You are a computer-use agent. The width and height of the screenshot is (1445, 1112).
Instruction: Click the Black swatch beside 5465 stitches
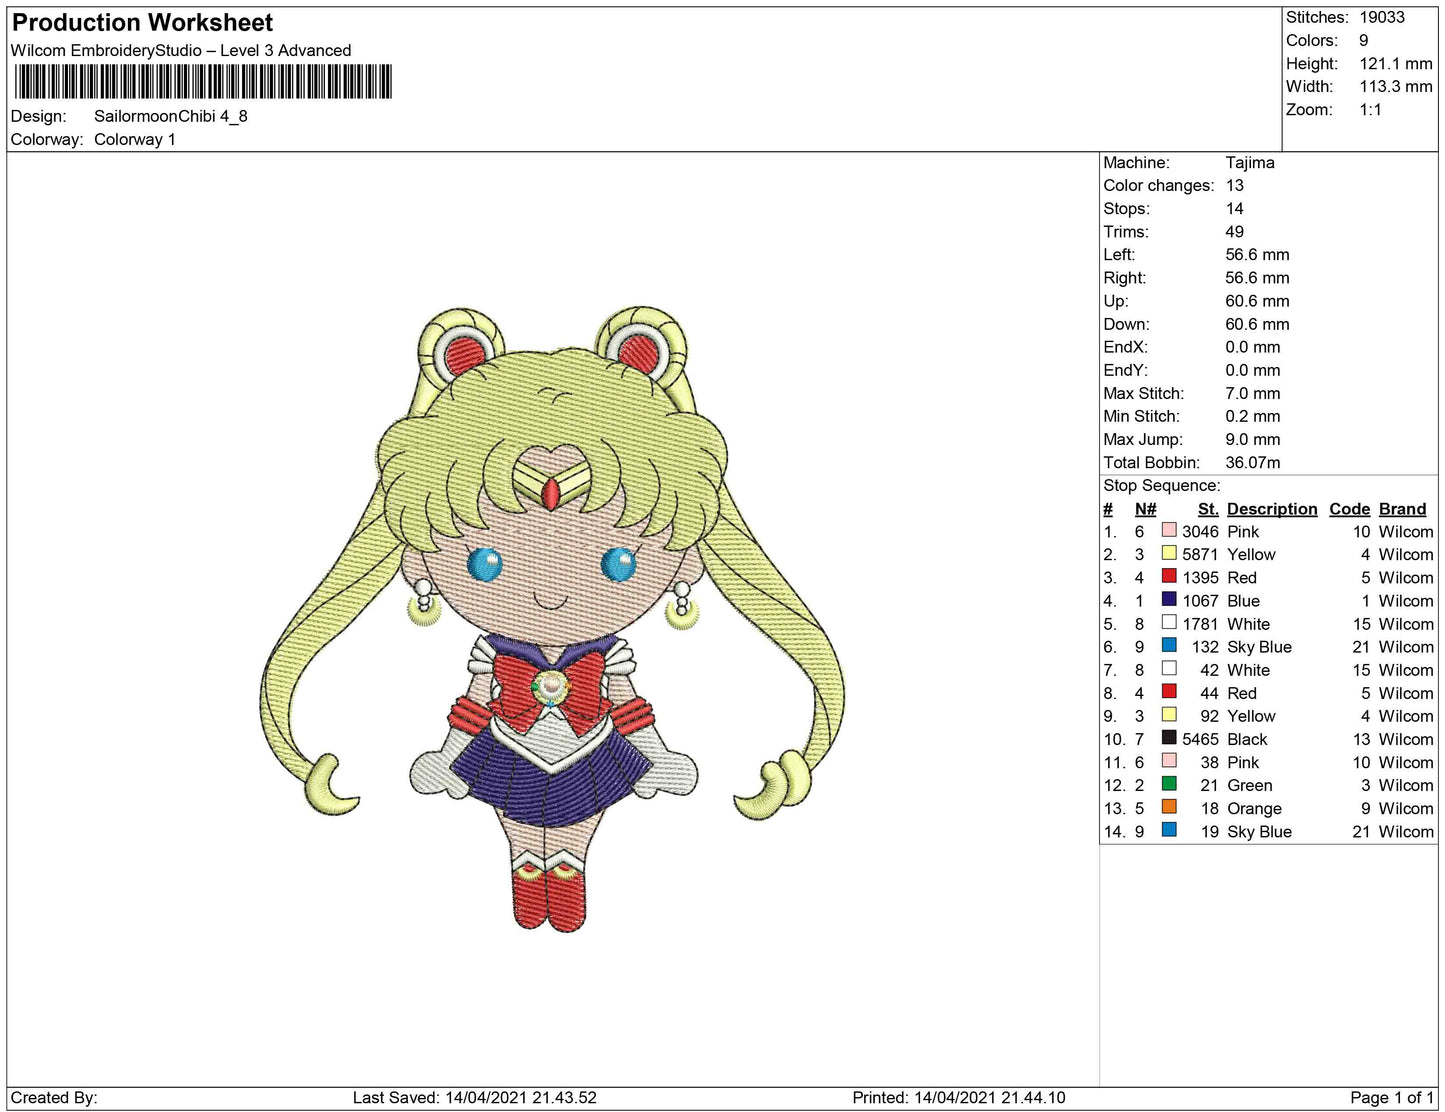click(x=1169, y=737)
